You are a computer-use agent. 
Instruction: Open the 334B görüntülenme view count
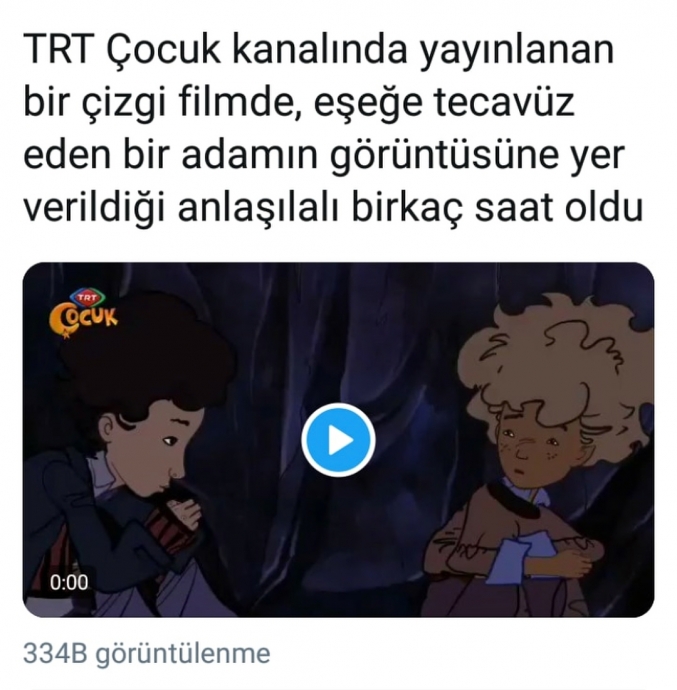[146, 654]
